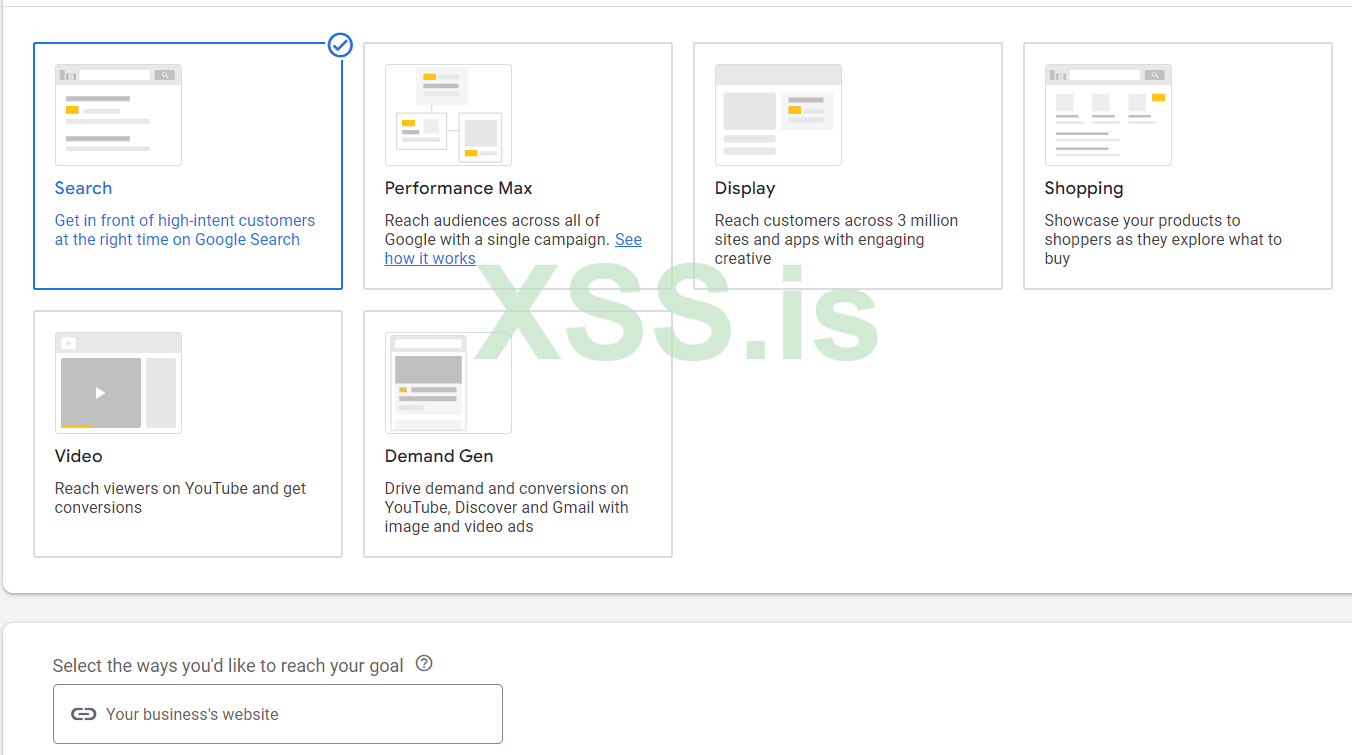The width and height of the screenshot is (1352, 755).
Task: Click "Get in front of high-intent customers" description
Action: tap(185, 230)
